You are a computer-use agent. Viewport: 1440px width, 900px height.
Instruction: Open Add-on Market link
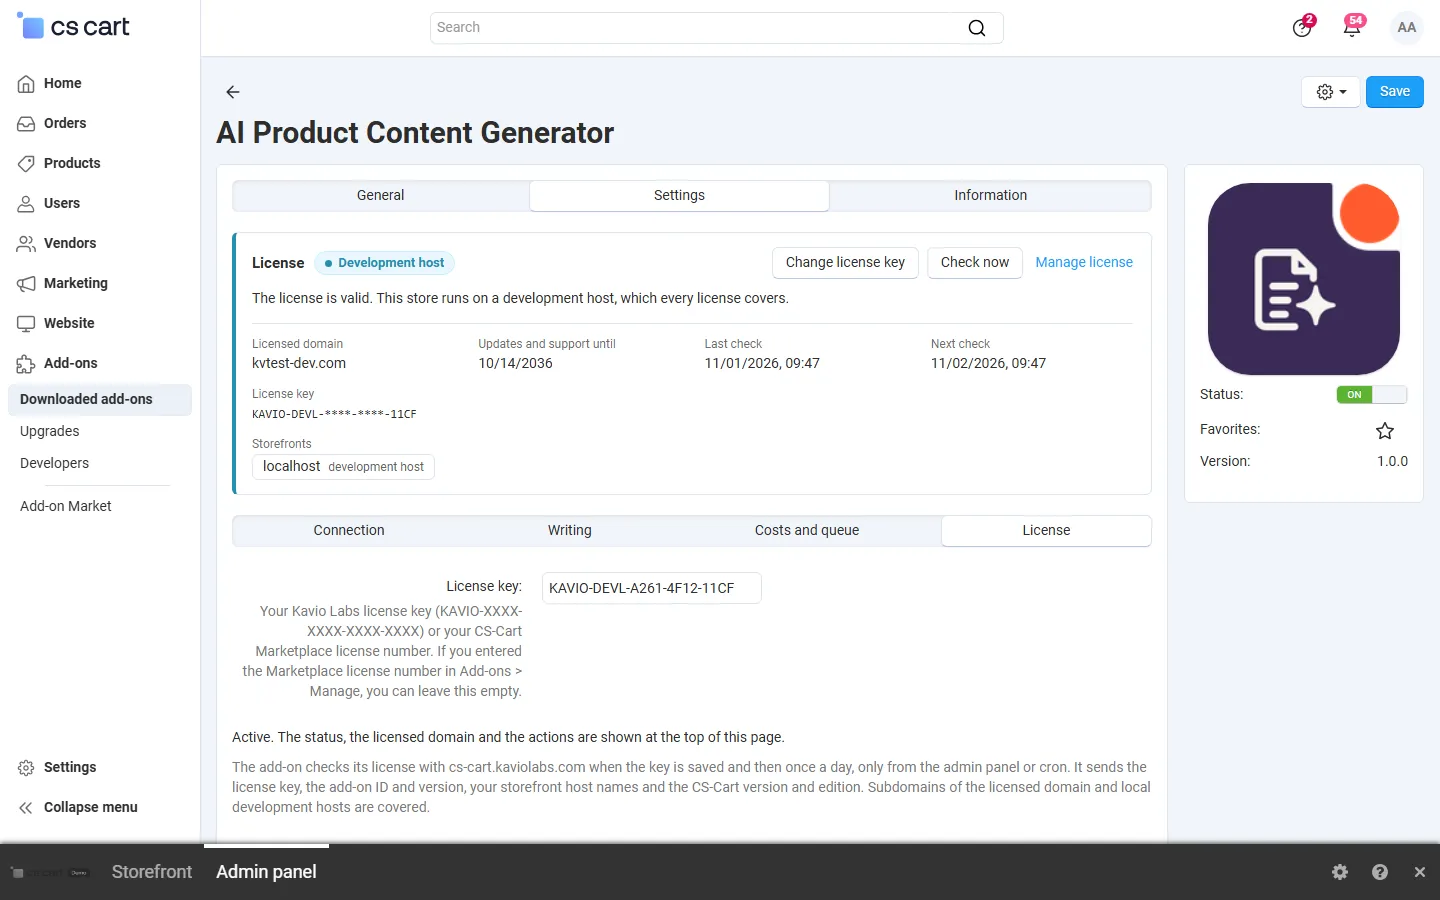[65, 507]
